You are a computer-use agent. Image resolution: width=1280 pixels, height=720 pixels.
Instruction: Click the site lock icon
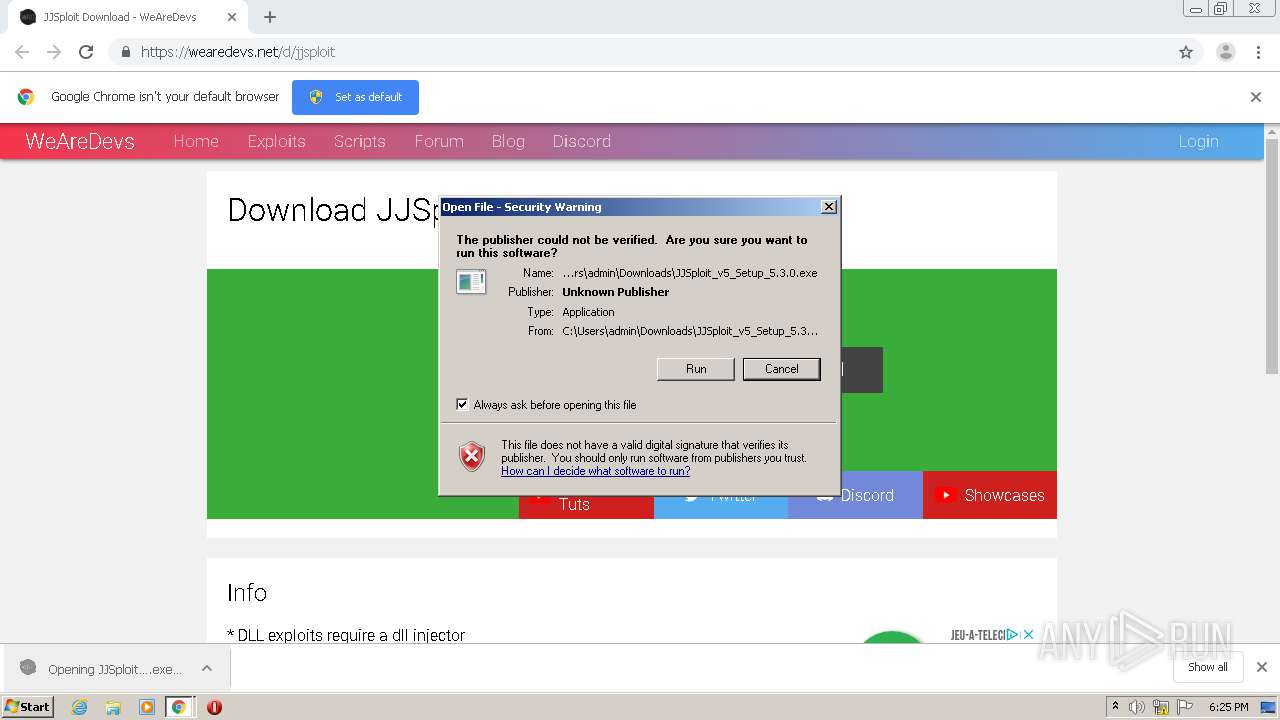point(125,52)
